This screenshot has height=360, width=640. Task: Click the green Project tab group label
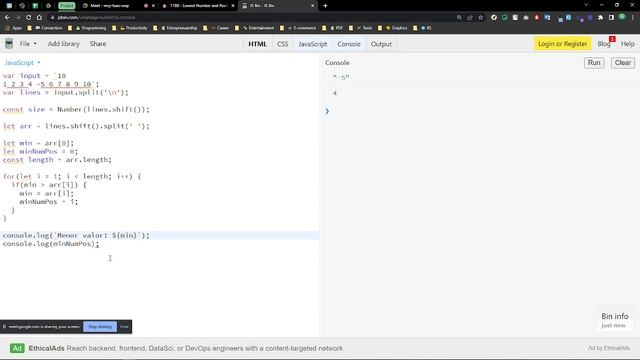(67, 6)
